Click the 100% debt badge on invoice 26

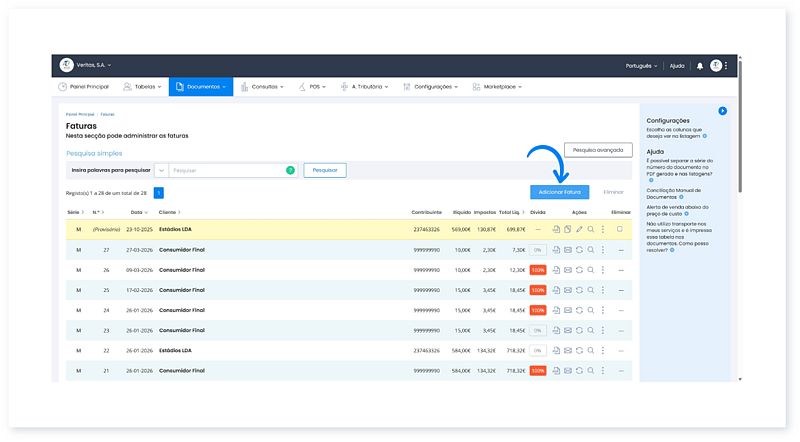coord(538,270)
